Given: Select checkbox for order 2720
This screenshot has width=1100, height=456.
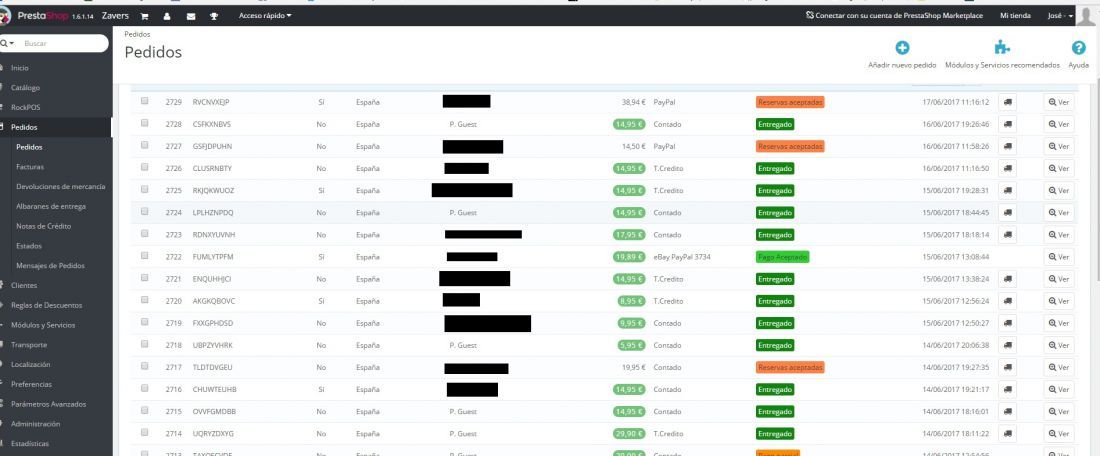Looking at the screenshot, I should (x=145, y=300).
